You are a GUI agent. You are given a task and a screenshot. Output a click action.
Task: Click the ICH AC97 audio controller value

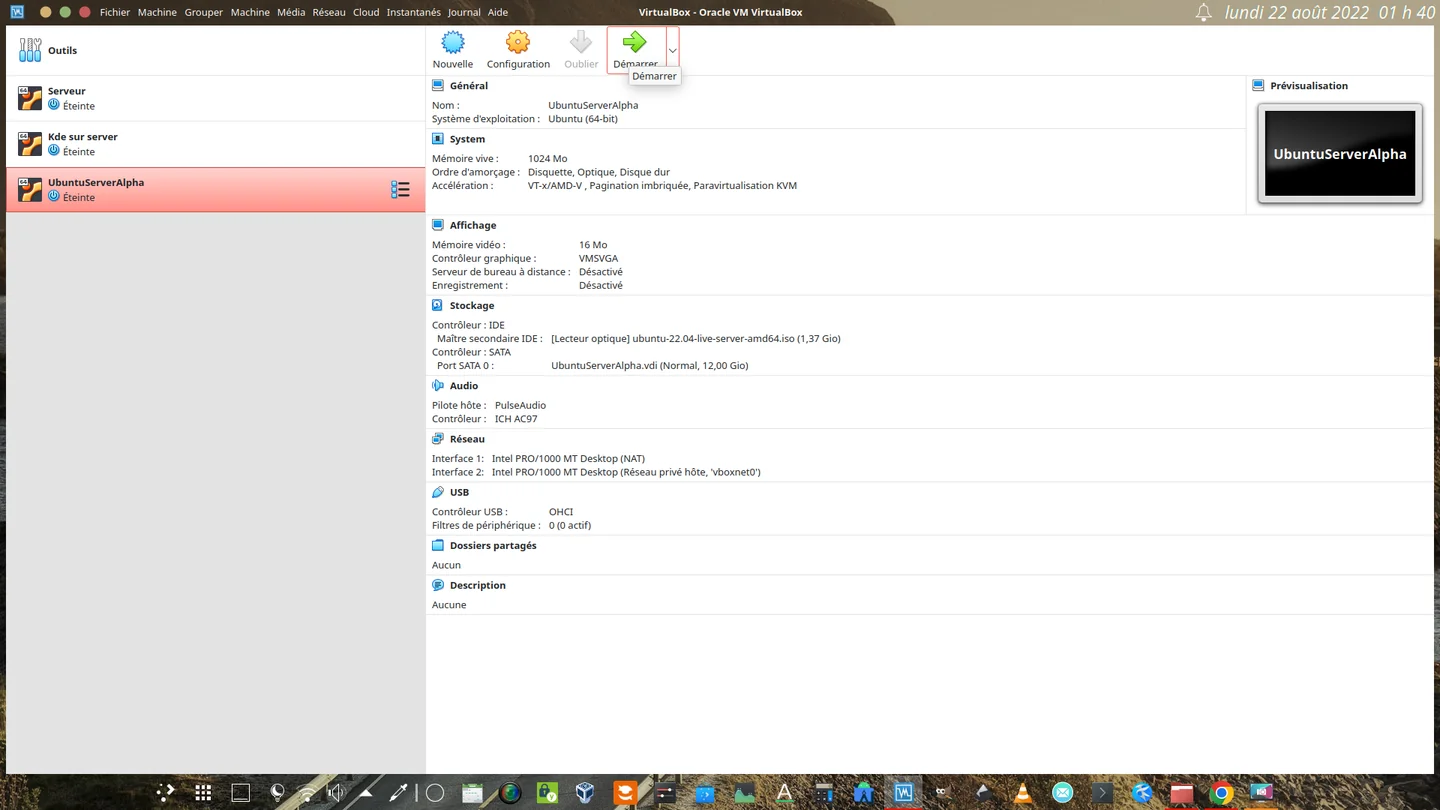(516, 419)
